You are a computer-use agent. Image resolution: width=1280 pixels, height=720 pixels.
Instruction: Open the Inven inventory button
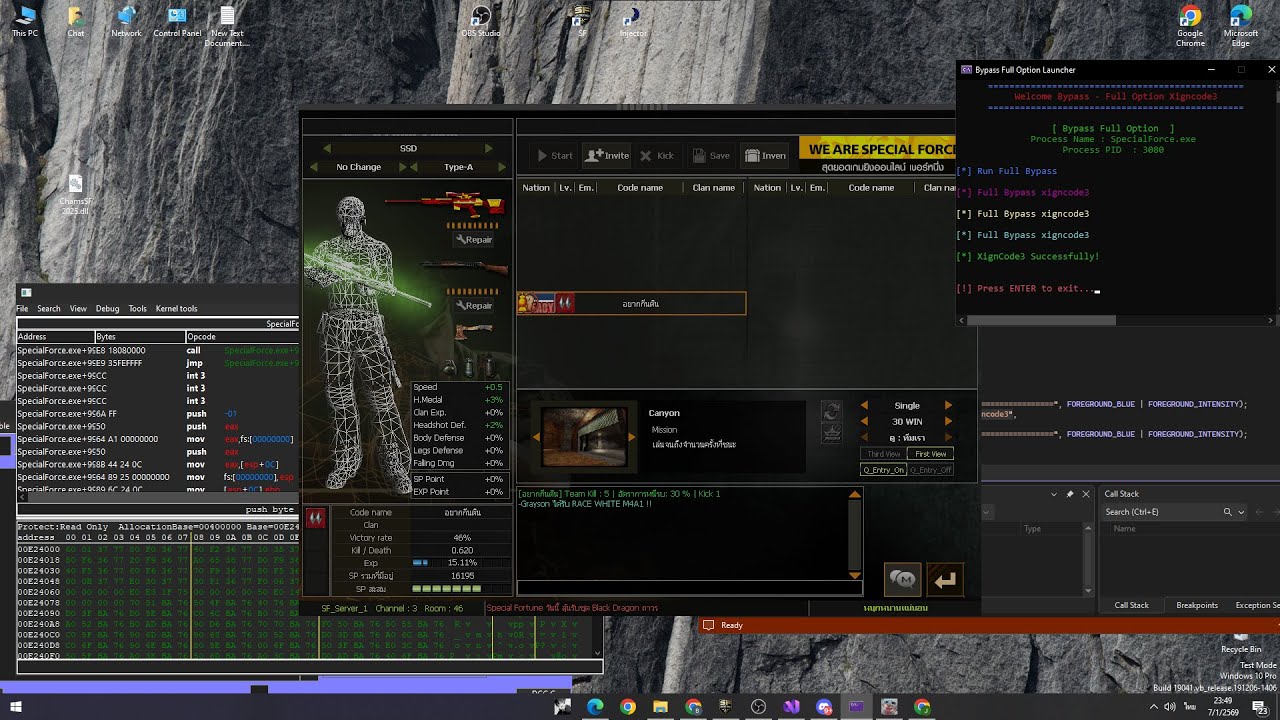pyautogui.click(x=766, y=155)
